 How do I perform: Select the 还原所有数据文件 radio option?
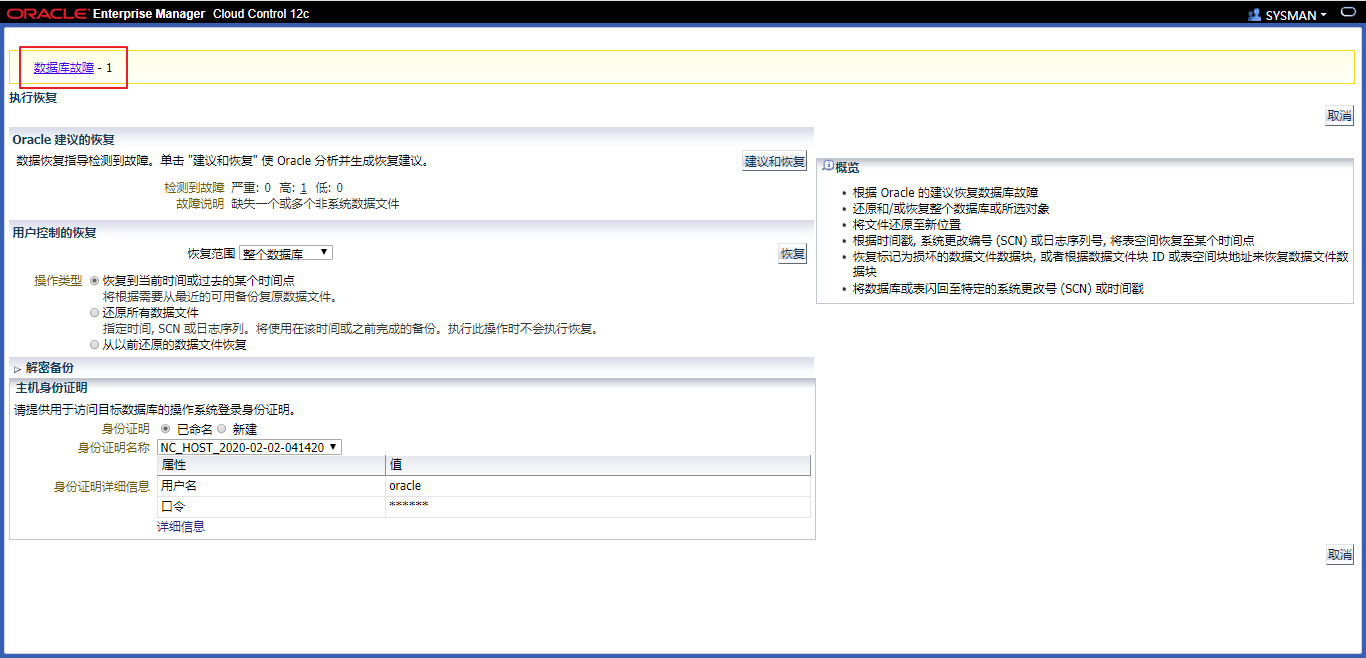95,313
